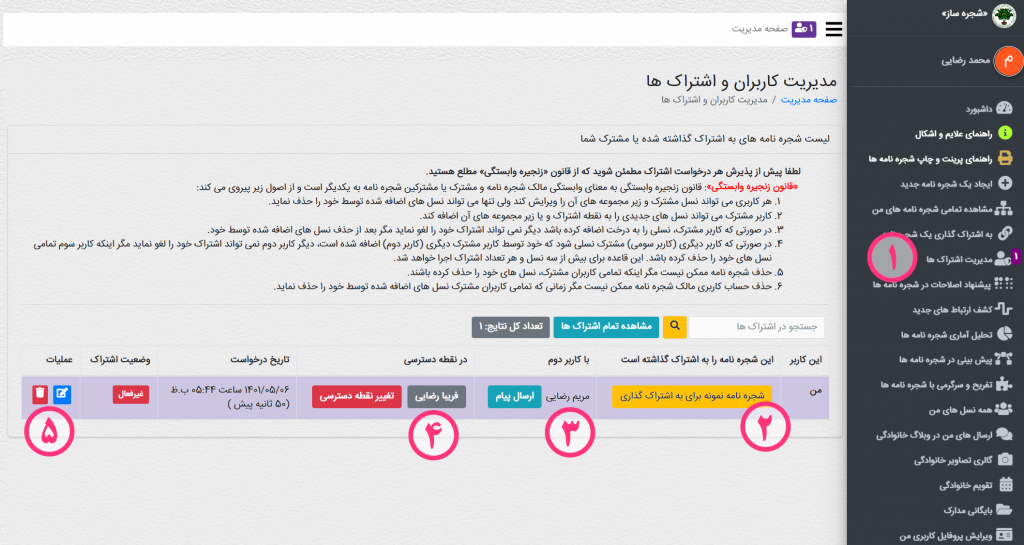Open راهنمای پرینت و چاپ menu item
The height and width of the screenshot is (545, 1024).
[930, 159]
